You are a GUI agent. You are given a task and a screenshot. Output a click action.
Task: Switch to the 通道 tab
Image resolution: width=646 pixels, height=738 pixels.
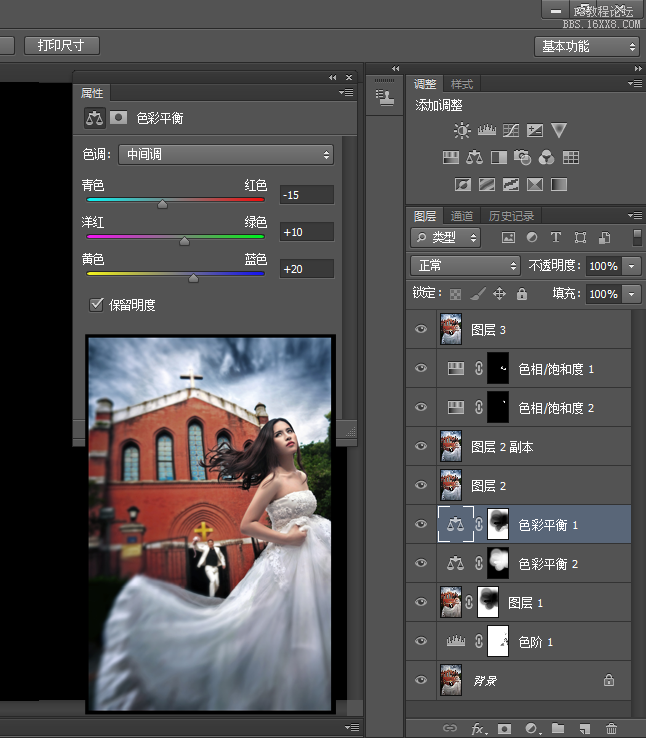[x=462, y=216]
